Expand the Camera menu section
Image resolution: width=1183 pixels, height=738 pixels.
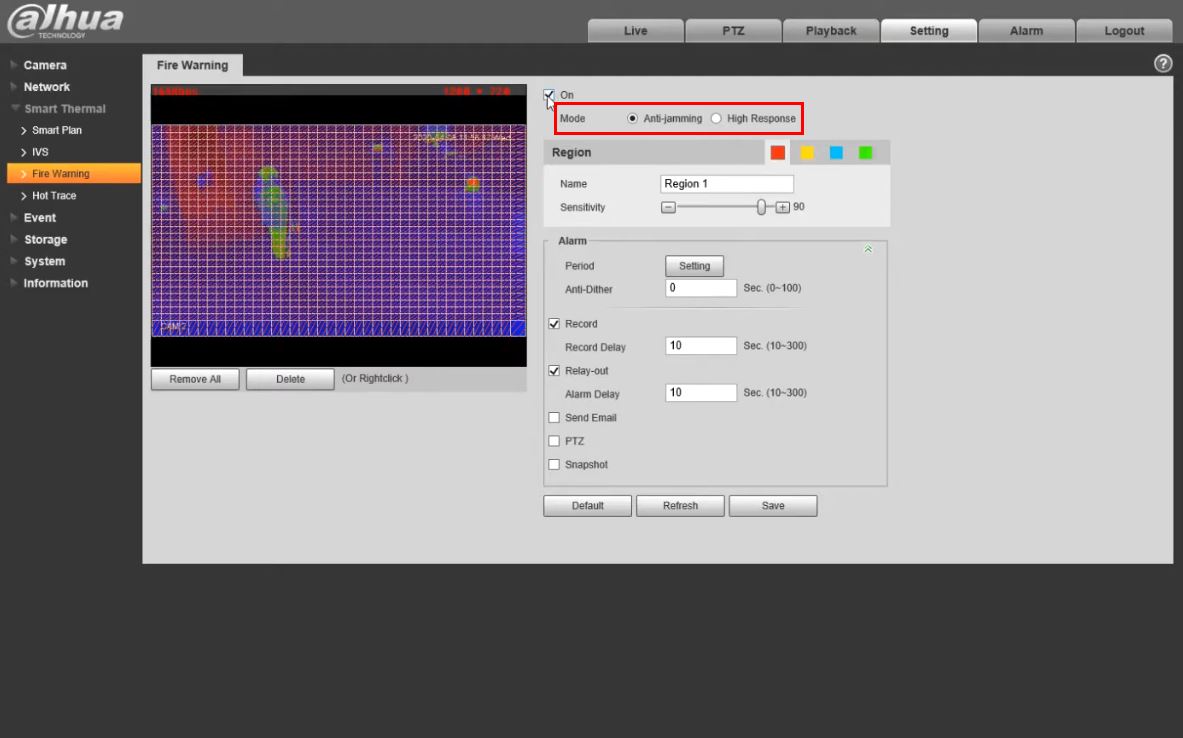click(45, 65)
